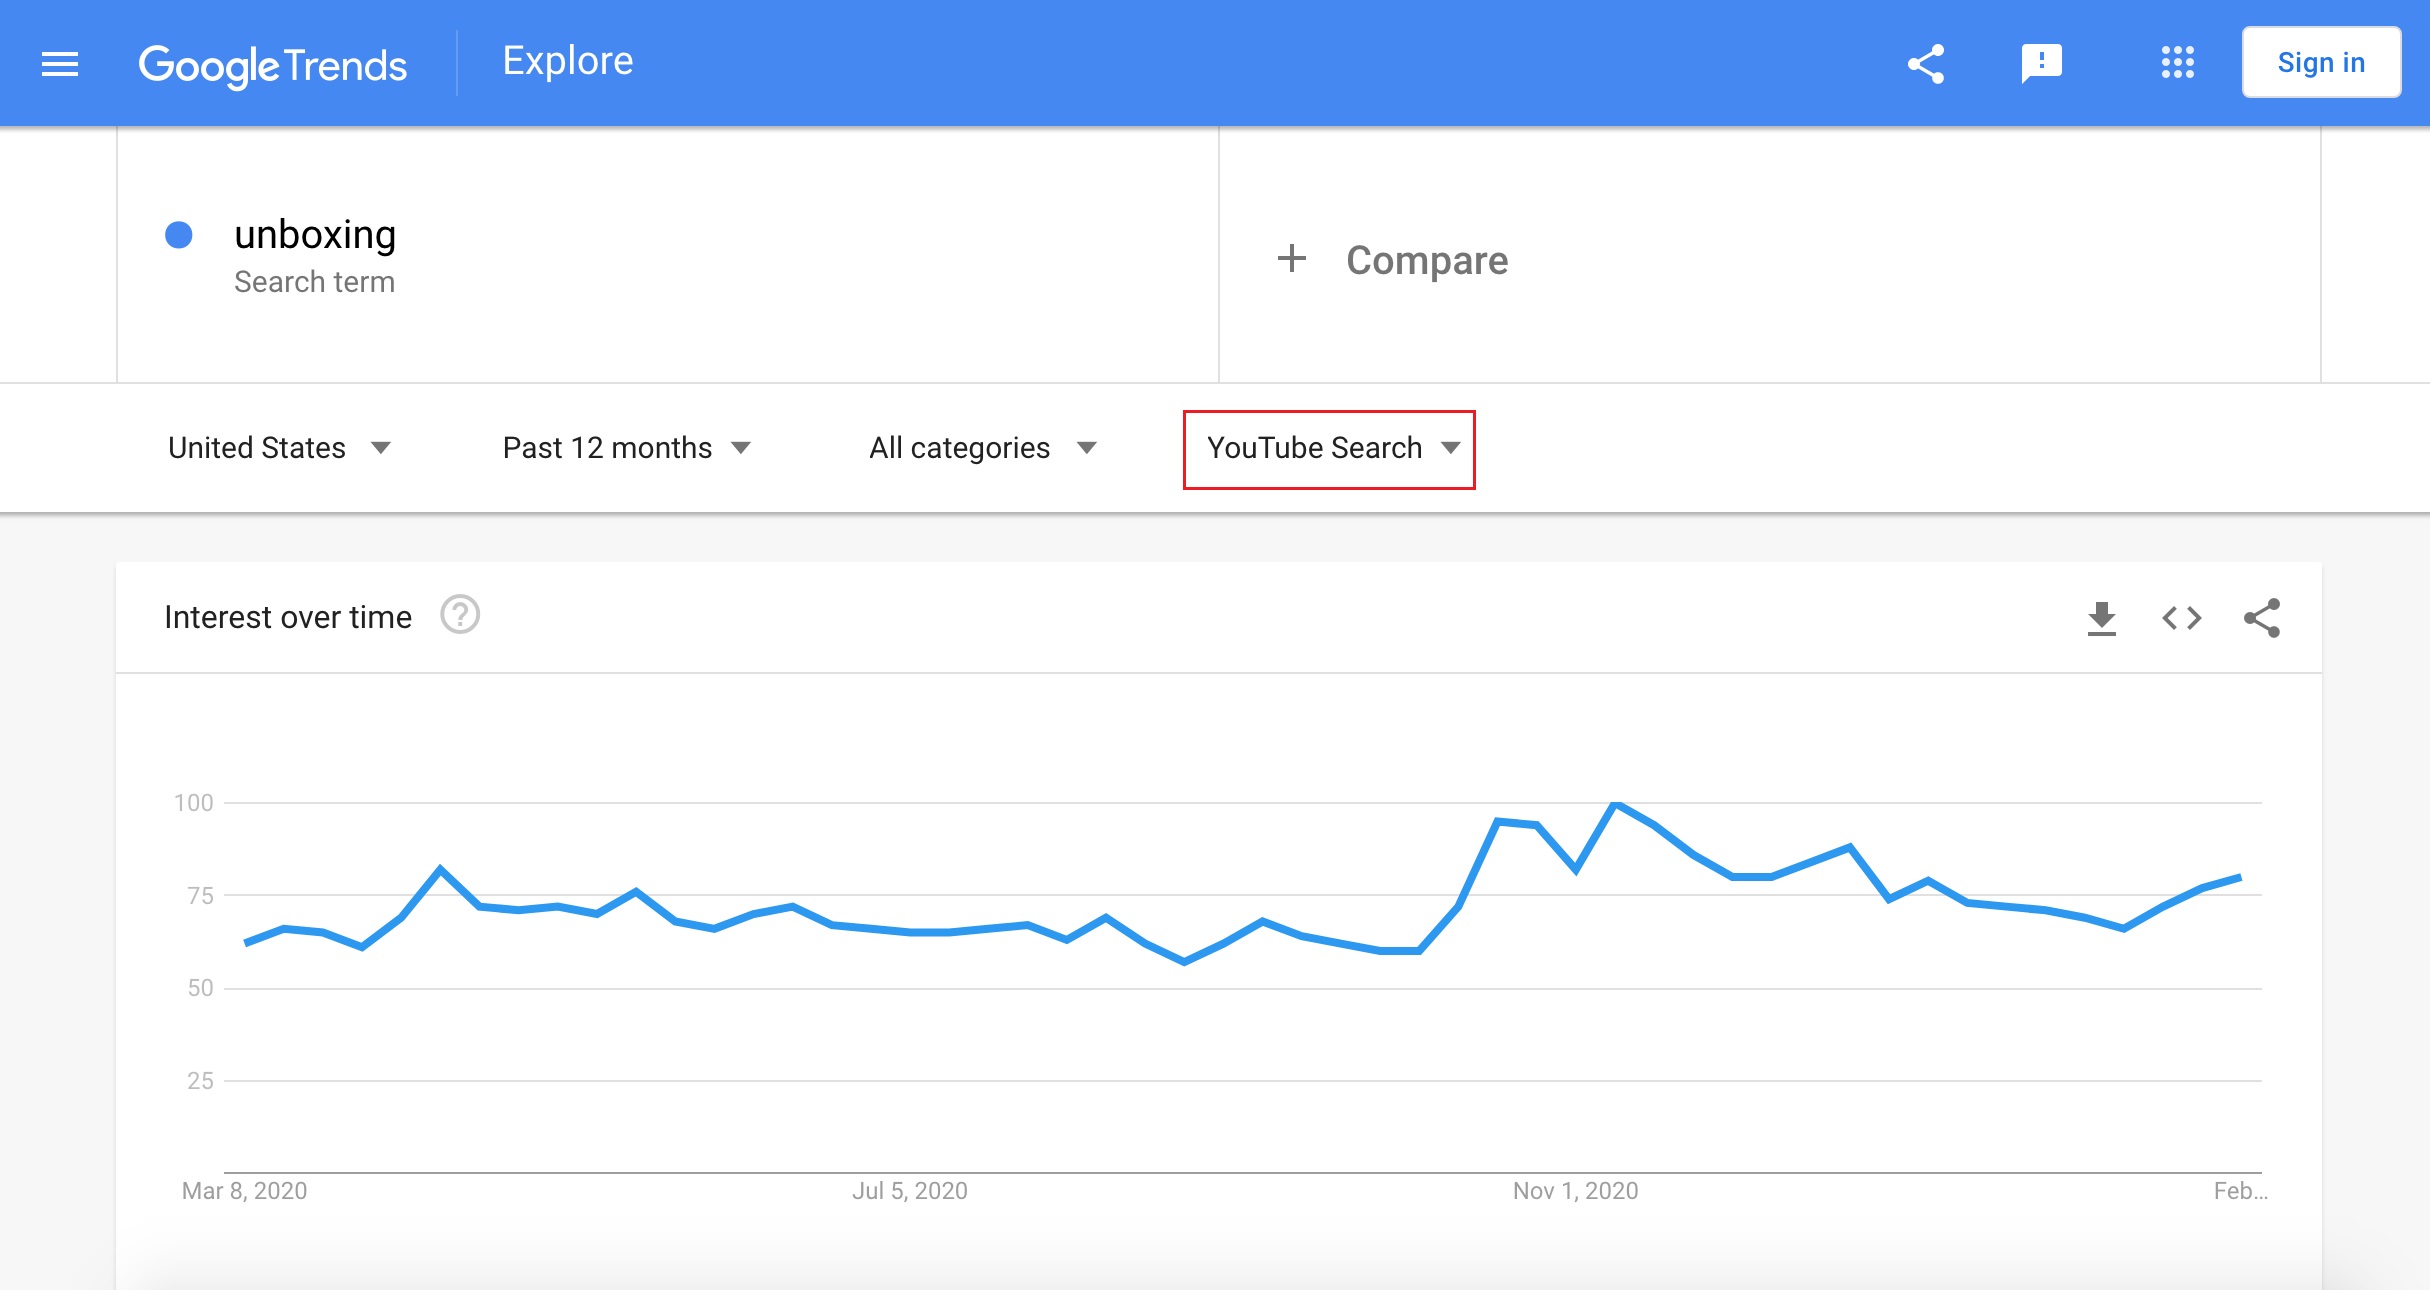Click the Sign in button
2430x1290 pixels.
[2322, 64]
